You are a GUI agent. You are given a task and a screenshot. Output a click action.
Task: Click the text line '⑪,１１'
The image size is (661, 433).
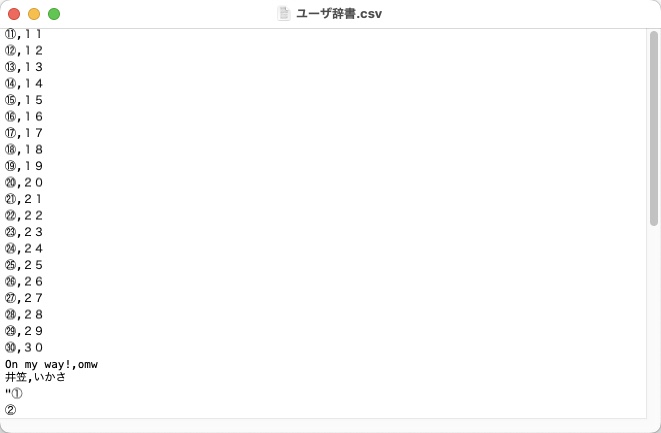pos(24,34)
